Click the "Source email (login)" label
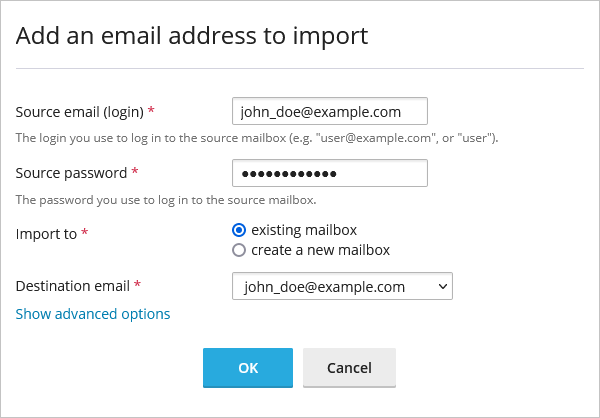The image size is (600, 418). point(80,111)
